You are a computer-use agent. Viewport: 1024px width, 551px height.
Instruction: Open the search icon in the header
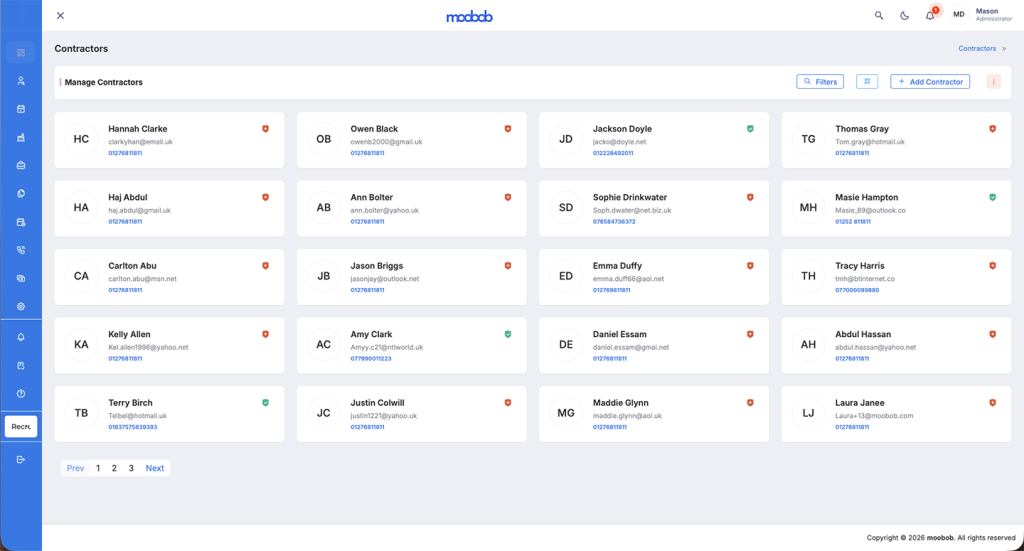click(879, 16)
